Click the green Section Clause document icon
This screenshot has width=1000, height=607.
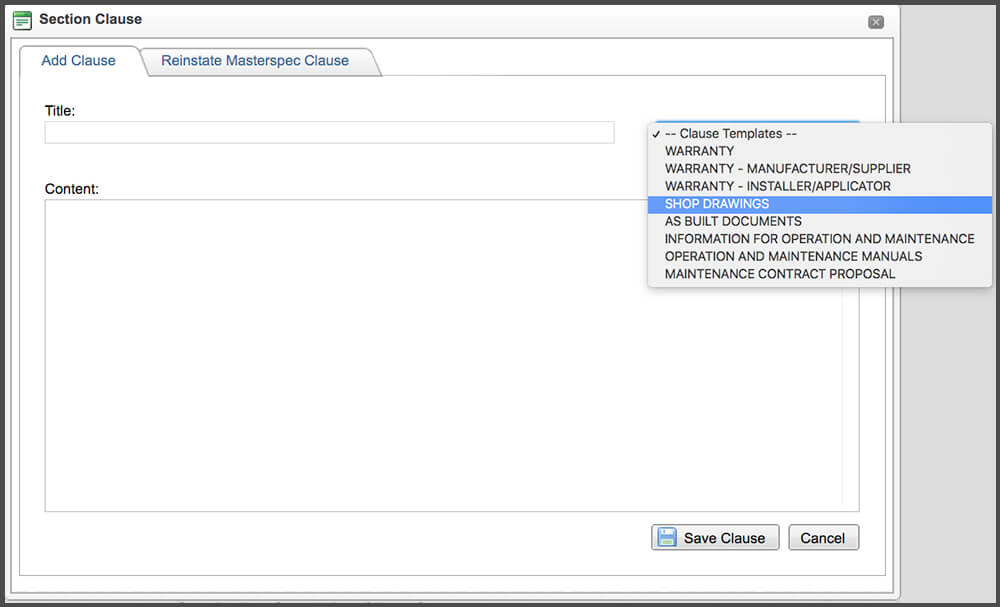point(22,19)
